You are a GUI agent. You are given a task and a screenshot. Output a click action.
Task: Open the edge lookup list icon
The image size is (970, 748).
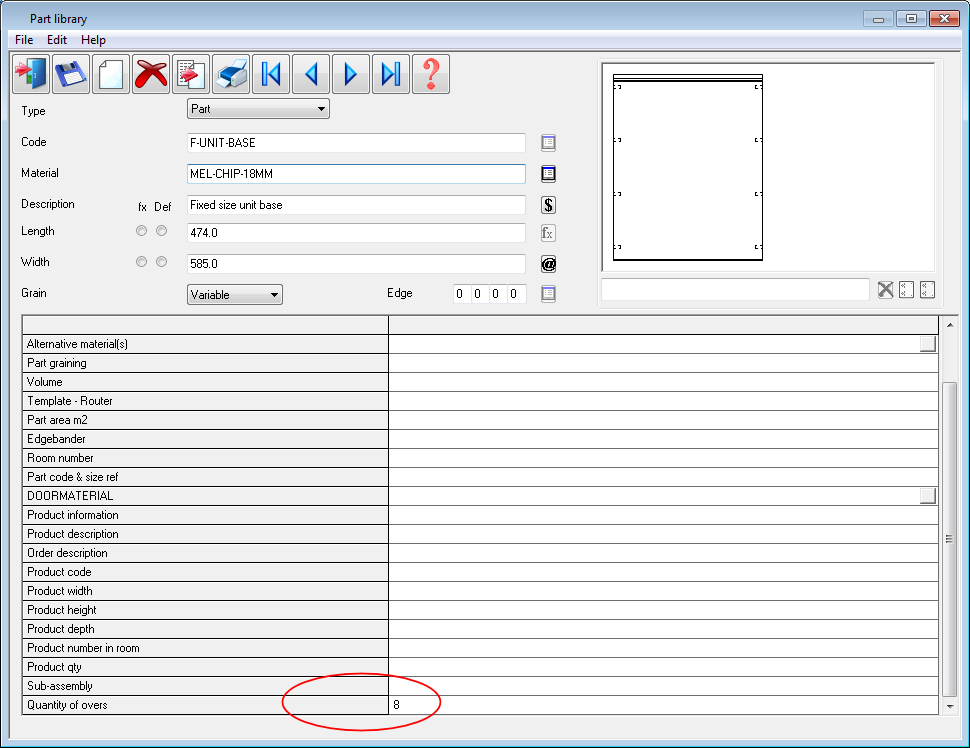548,294
